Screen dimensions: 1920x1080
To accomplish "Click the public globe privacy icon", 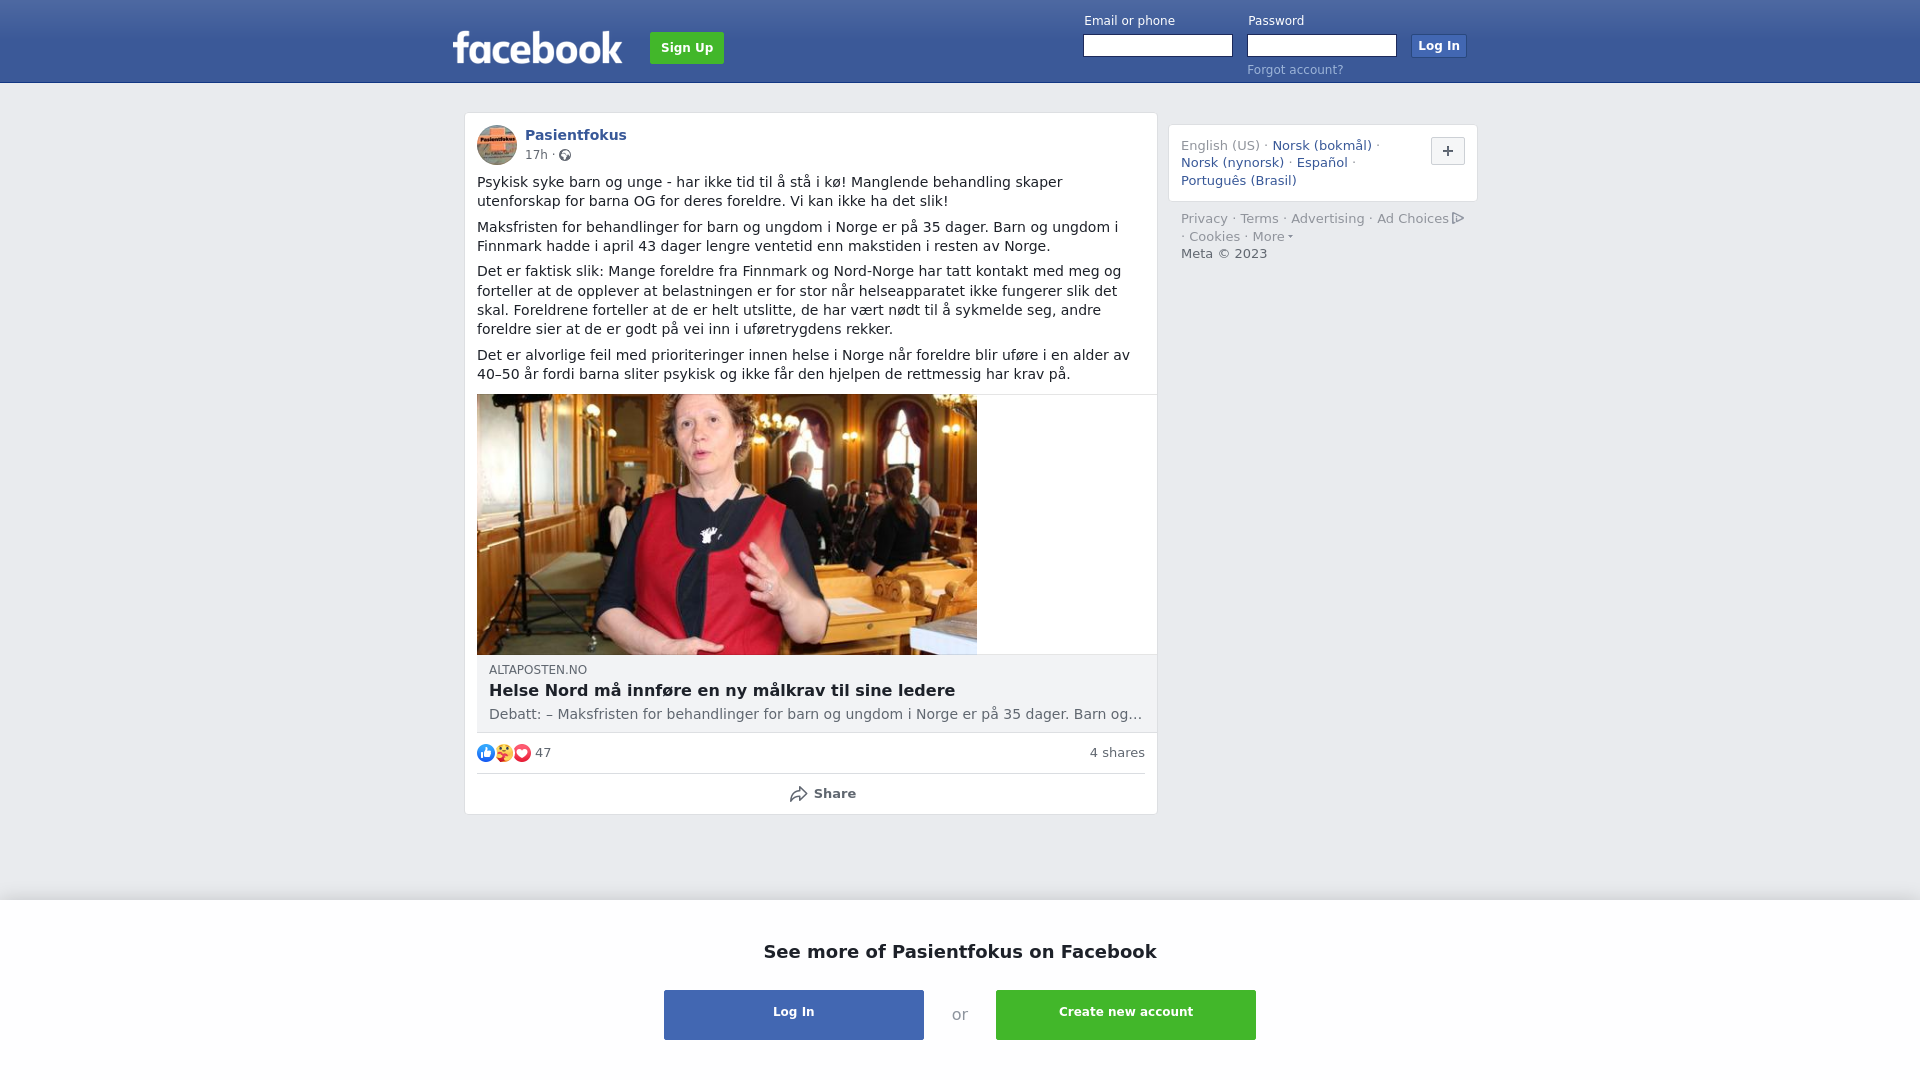I will (x=565, y=155).
